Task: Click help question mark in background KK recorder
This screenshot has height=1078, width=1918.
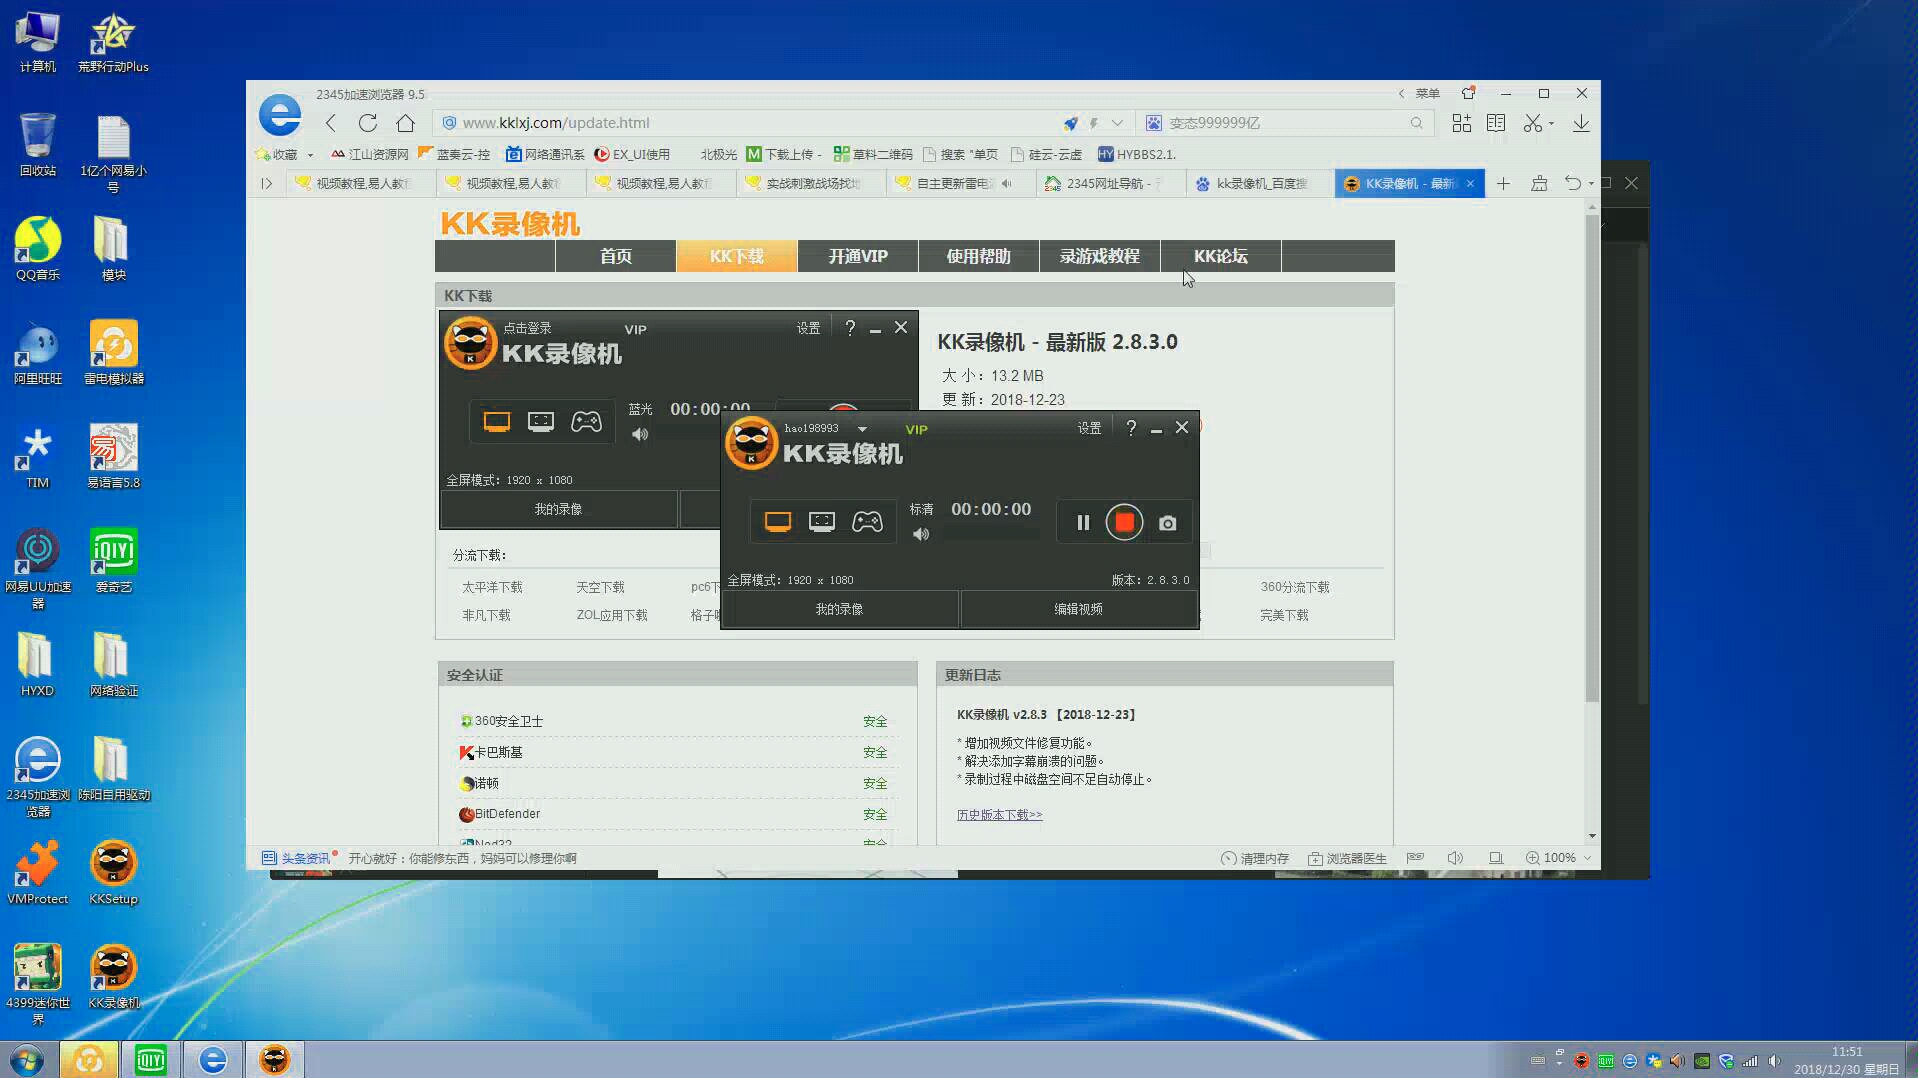Action: pyautogui.click(x=850, y=327)
